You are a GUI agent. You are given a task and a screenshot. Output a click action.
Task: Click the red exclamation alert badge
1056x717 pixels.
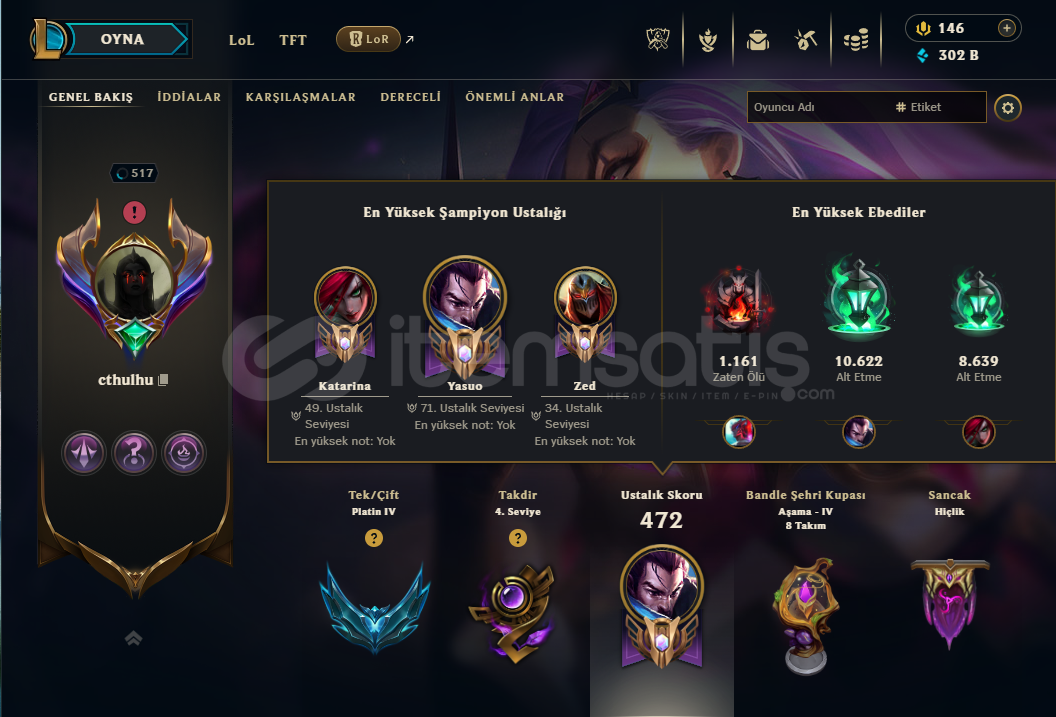[x=135, y=213]
